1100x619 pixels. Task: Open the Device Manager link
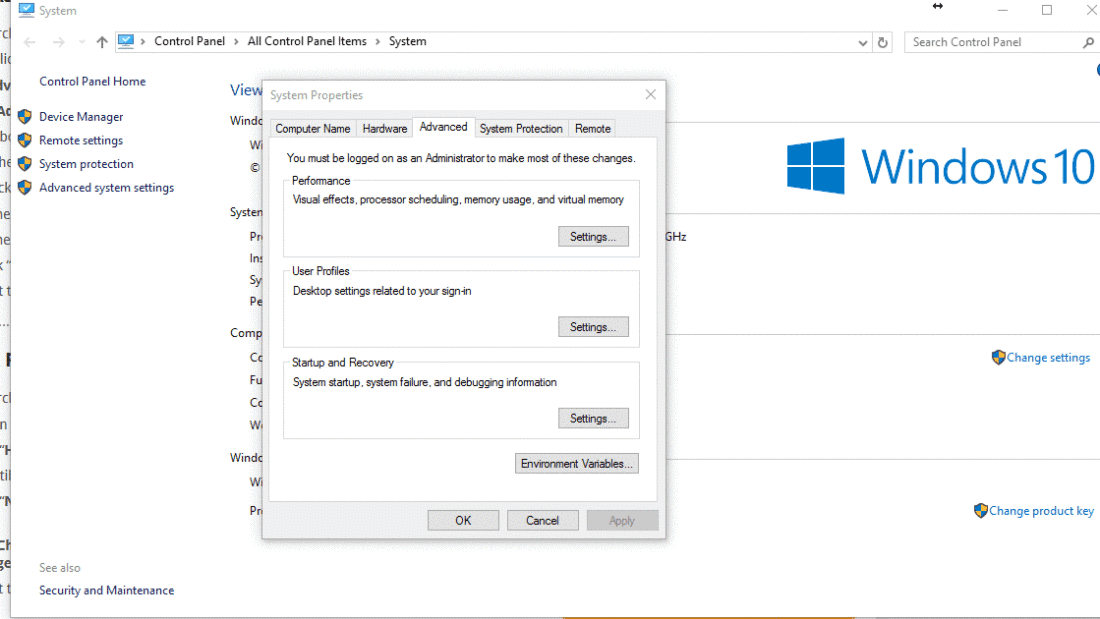pos(81,117)
